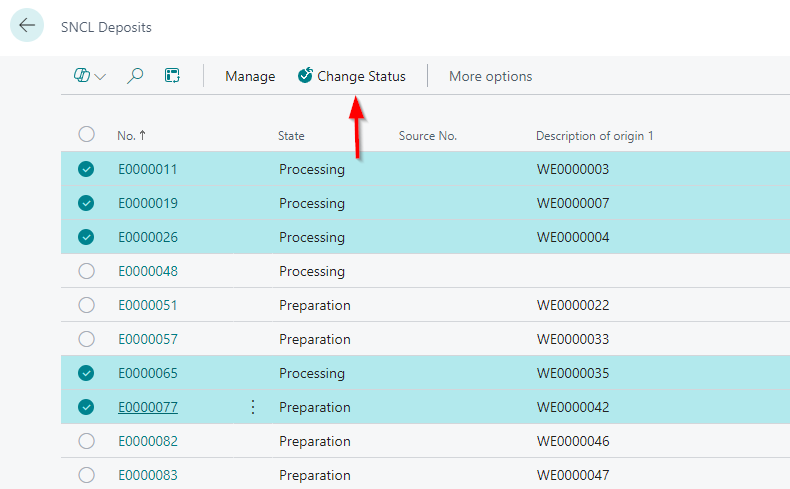The width and height of the screenshot is (790, 489).
Task: Open deposit E0000019 link
Action: coord(148,203)
